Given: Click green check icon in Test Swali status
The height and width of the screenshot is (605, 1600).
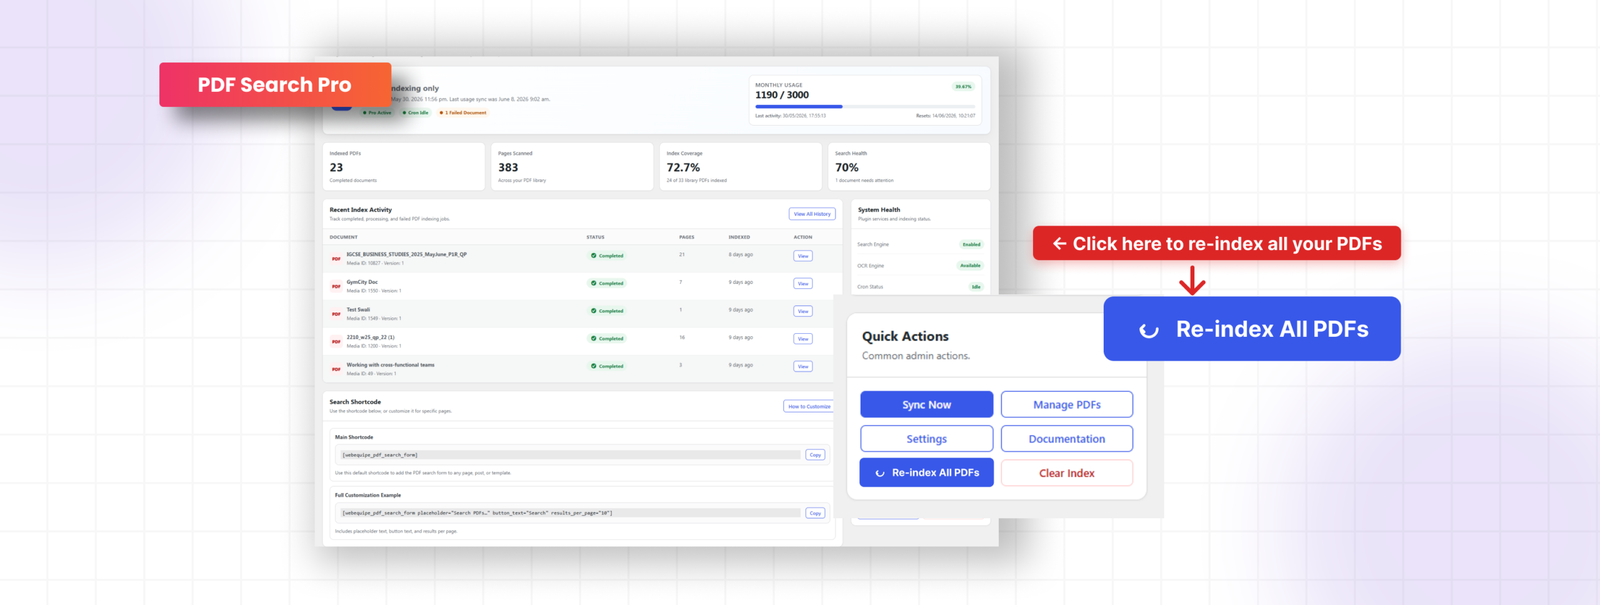Looking at the screenshot, I should pyautogui.click(x=593, y=311).
